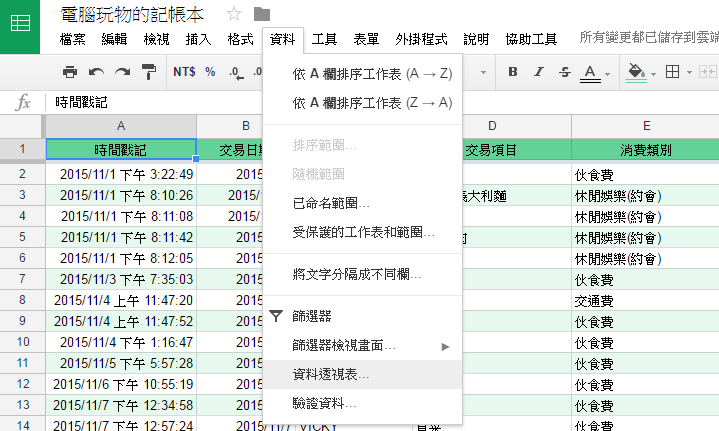This screenshot has height=431, width=719.
Task: Star the 電腦玩物的記帳本 document
Action: click(x=234, y=14)
